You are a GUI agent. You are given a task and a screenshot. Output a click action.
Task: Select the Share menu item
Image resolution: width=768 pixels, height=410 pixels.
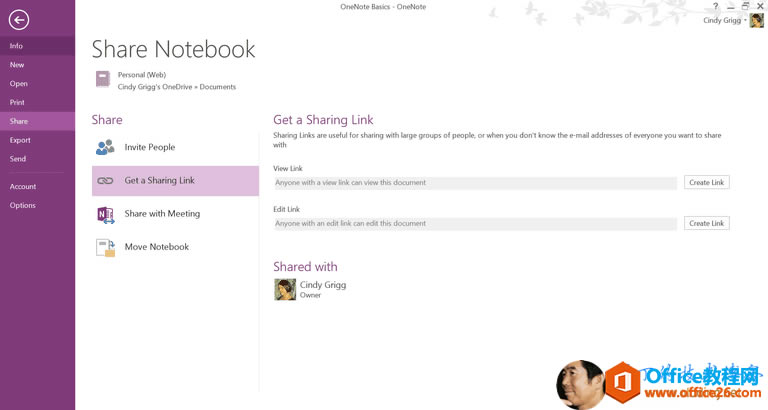(37, 121)
